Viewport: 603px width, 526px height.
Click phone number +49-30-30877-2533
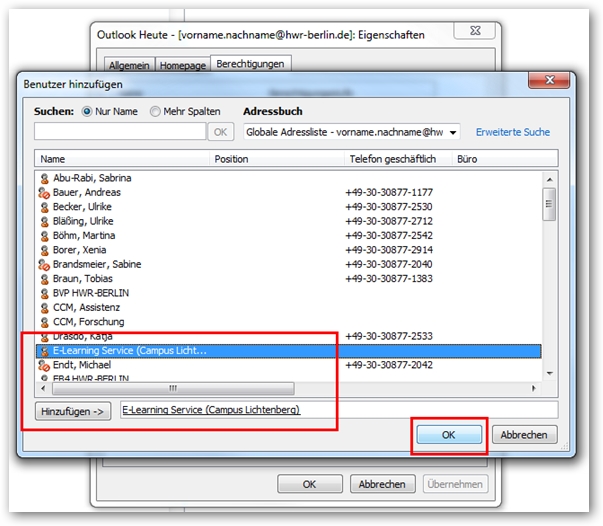[x=389, y=336]
